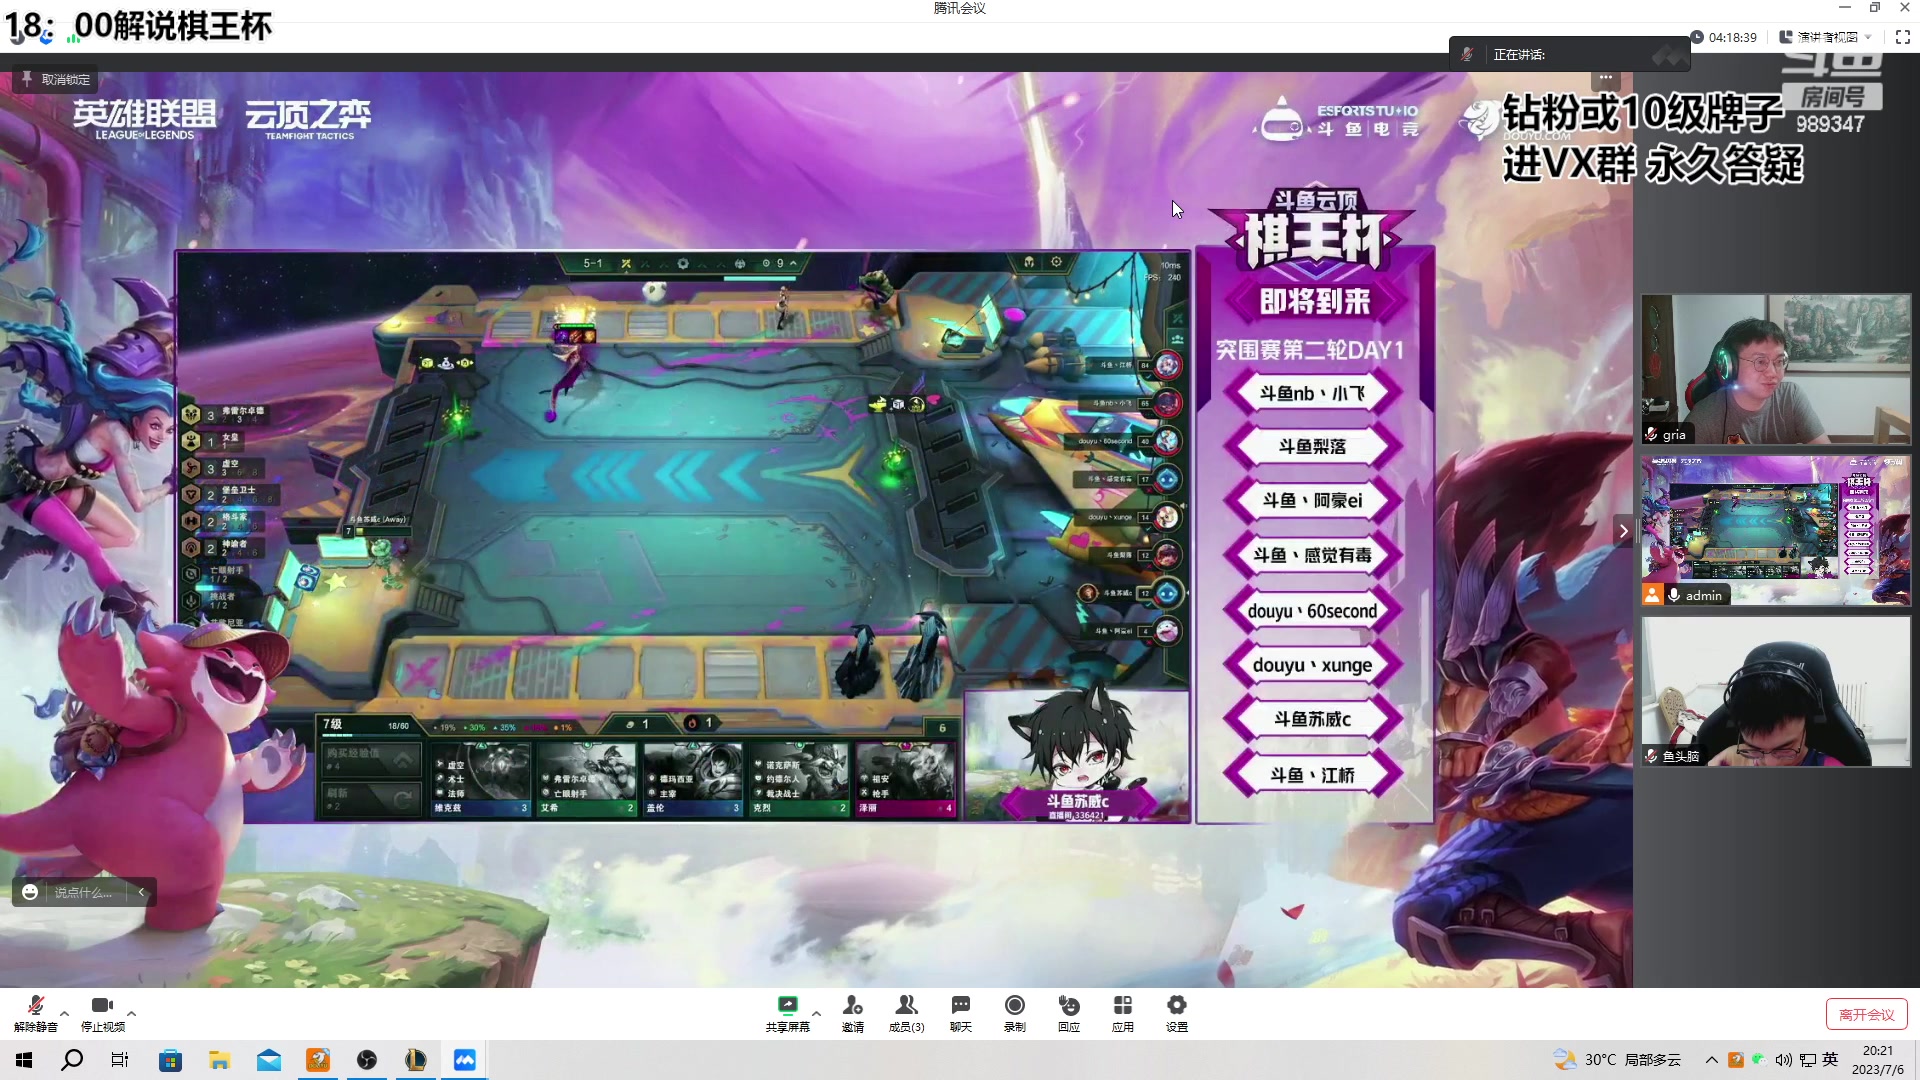Viewport: 1920px width, 1080px height.
Task: Collapse participant video sidebar arrow
Action: pyautogui.click(x=1623, y=531)
